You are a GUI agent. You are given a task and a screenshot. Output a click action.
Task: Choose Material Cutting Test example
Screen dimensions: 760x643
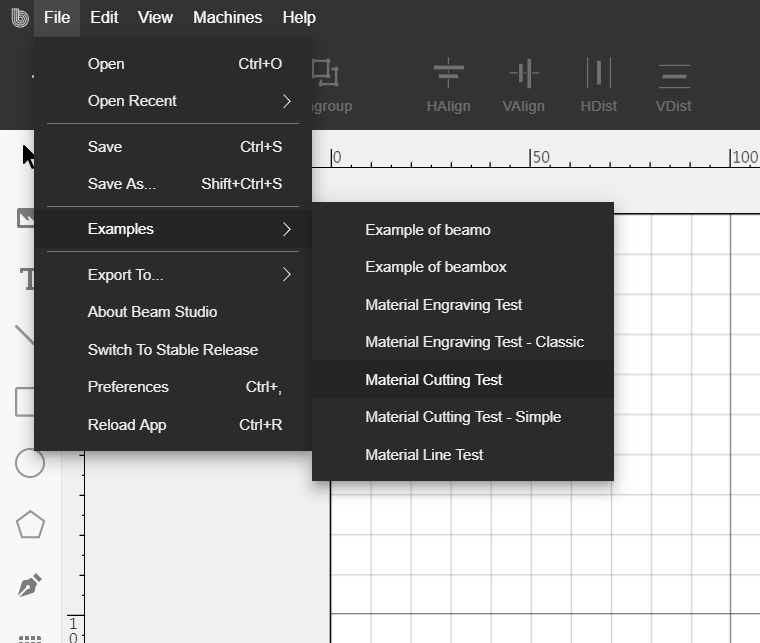tap(434, 380)
